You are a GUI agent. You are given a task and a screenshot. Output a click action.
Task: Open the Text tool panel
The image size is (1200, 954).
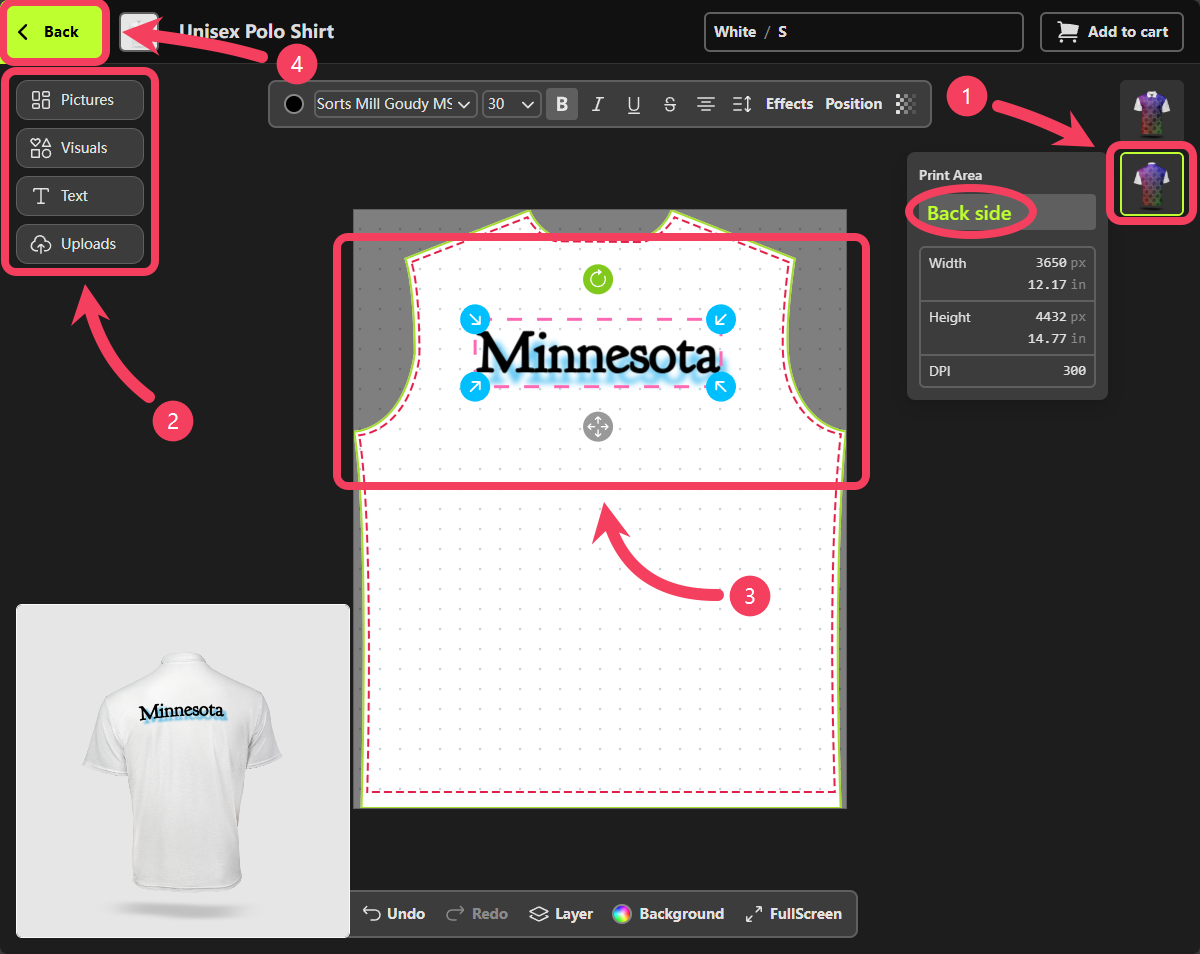pyautogui.click(x=80, y=196)
